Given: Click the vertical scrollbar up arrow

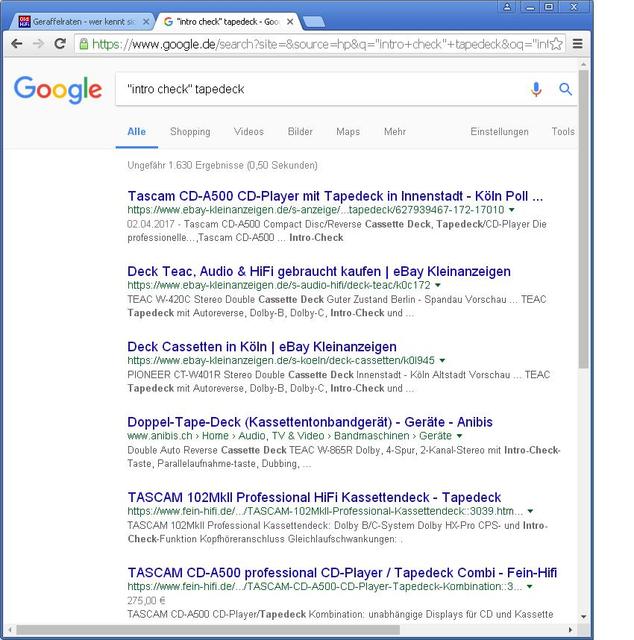Looking at the screenshot, I should [x=583, y=64].
